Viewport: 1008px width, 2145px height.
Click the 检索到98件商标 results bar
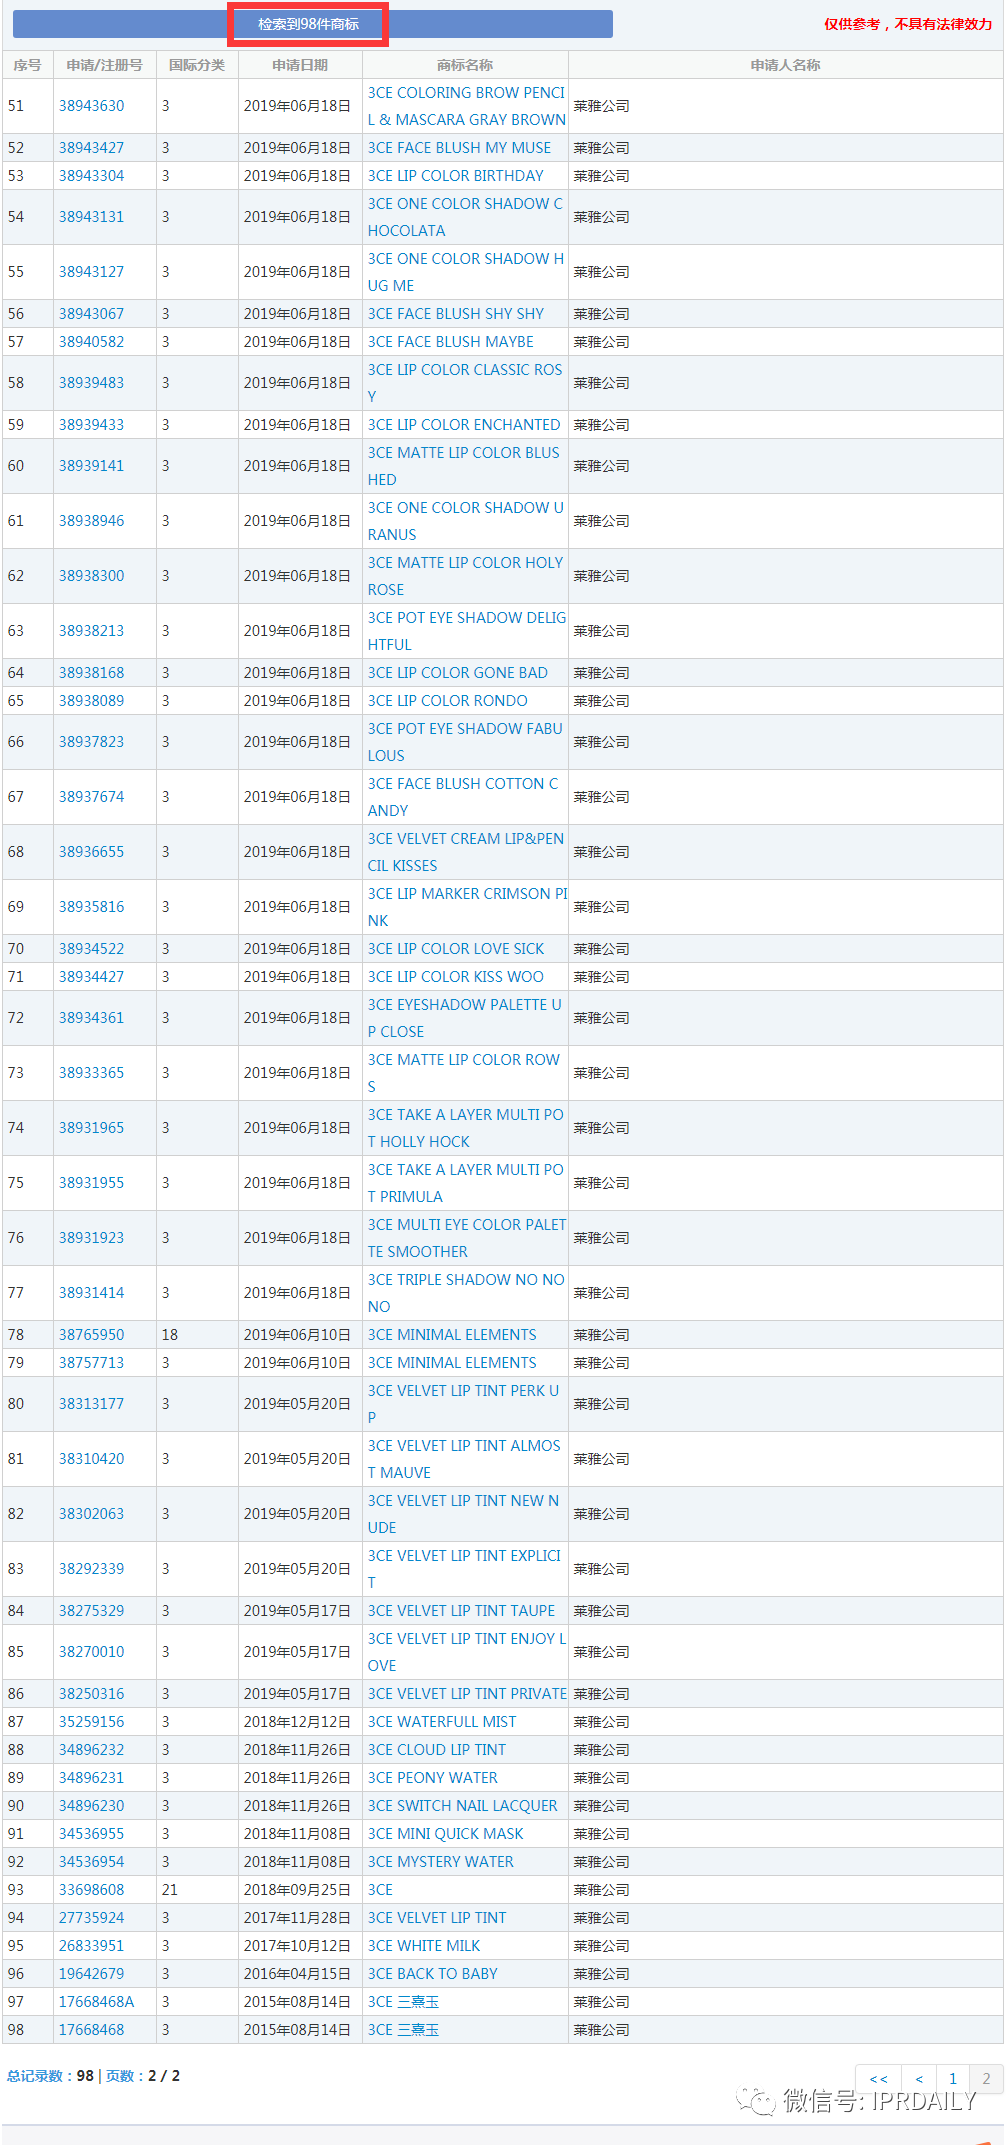[x=312, y=24]
